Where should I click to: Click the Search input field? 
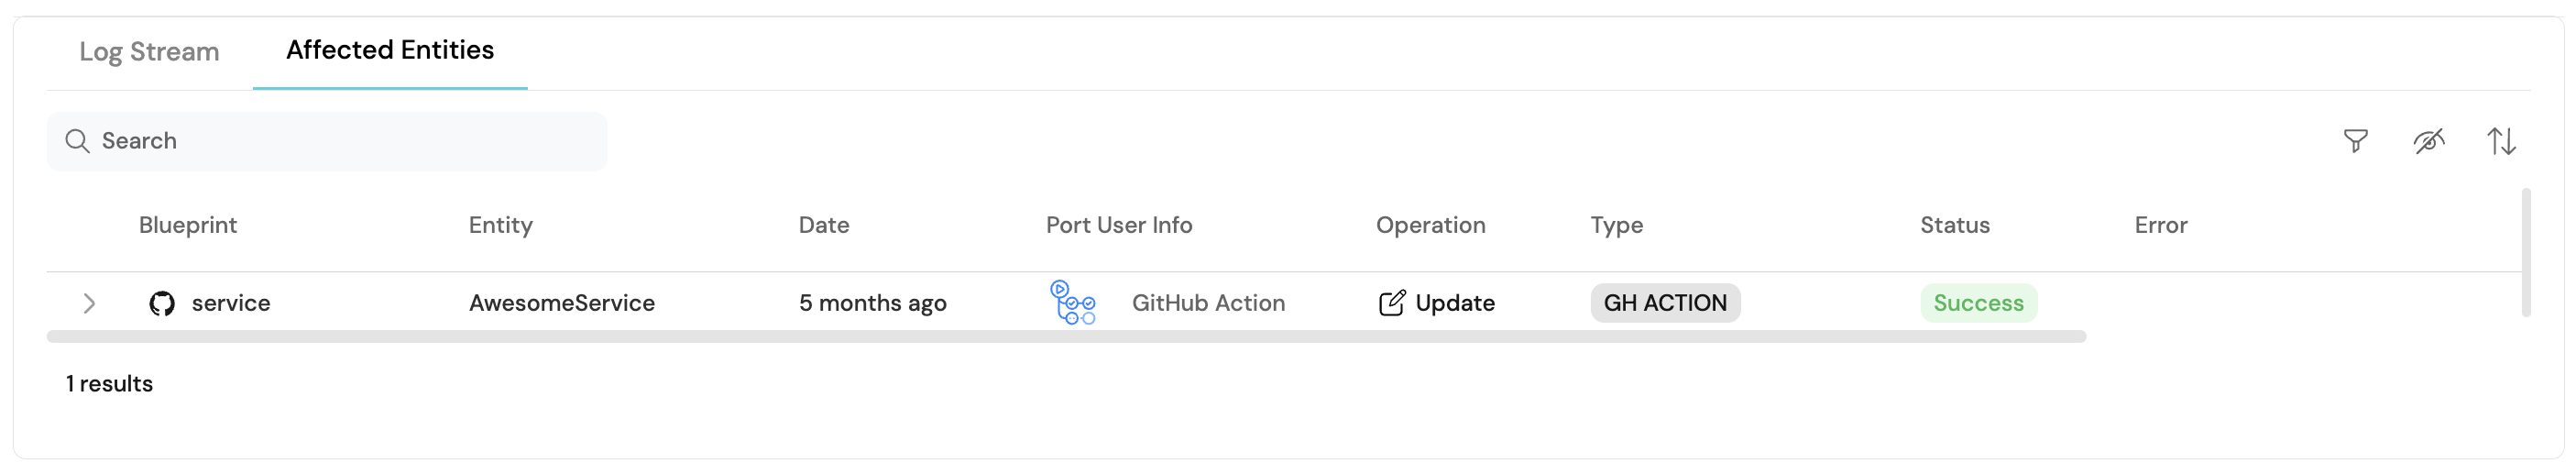340,141
